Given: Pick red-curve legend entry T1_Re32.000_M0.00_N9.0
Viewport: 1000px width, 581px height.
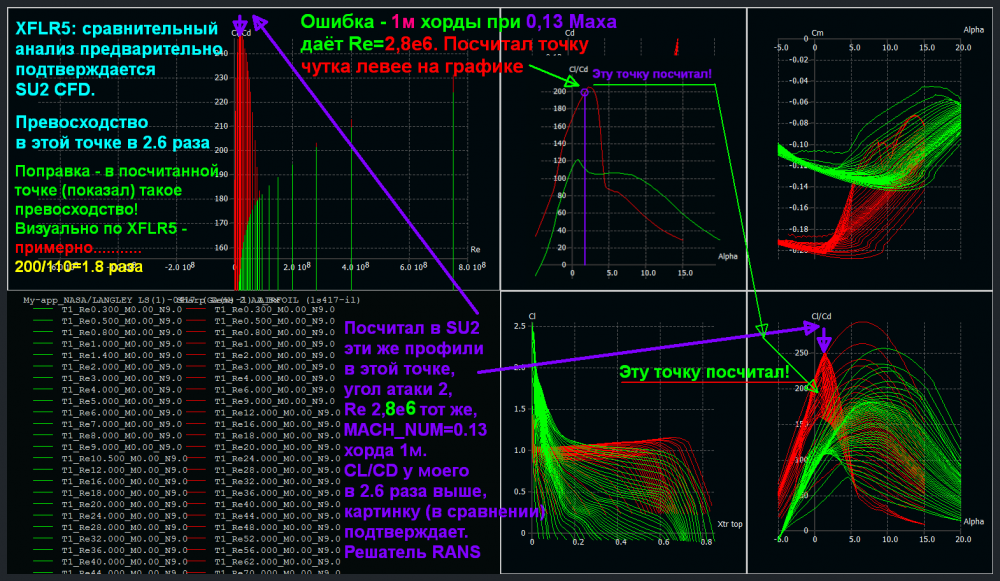Looking at the screenshot, I should tap(277, 482).
